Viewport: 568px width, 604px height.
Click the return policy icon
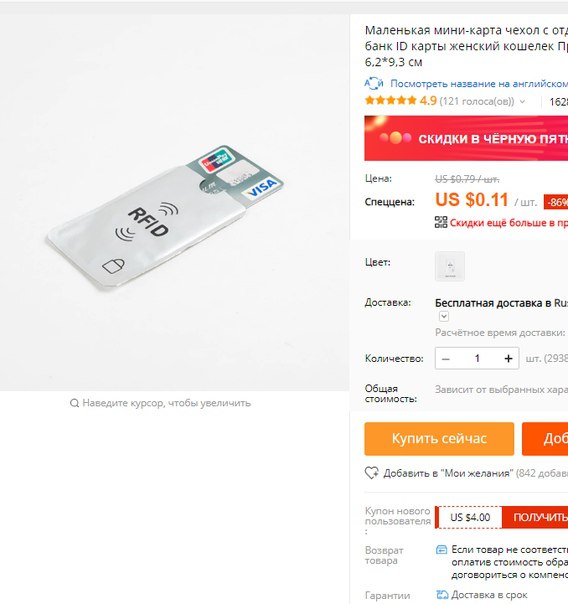(441, 550)
